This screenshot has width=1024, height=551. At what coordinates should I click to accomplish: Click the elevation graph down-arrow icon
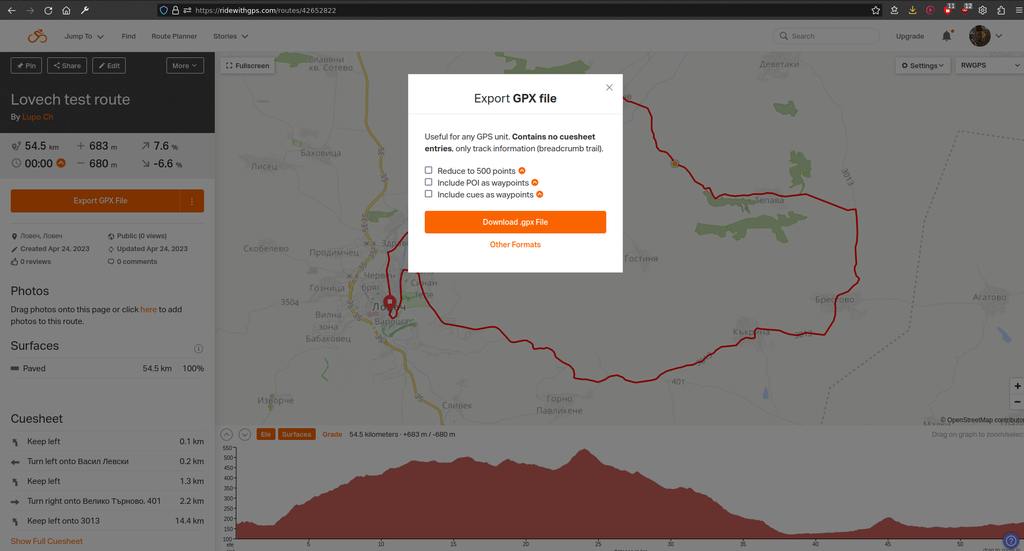pos(243,434)
